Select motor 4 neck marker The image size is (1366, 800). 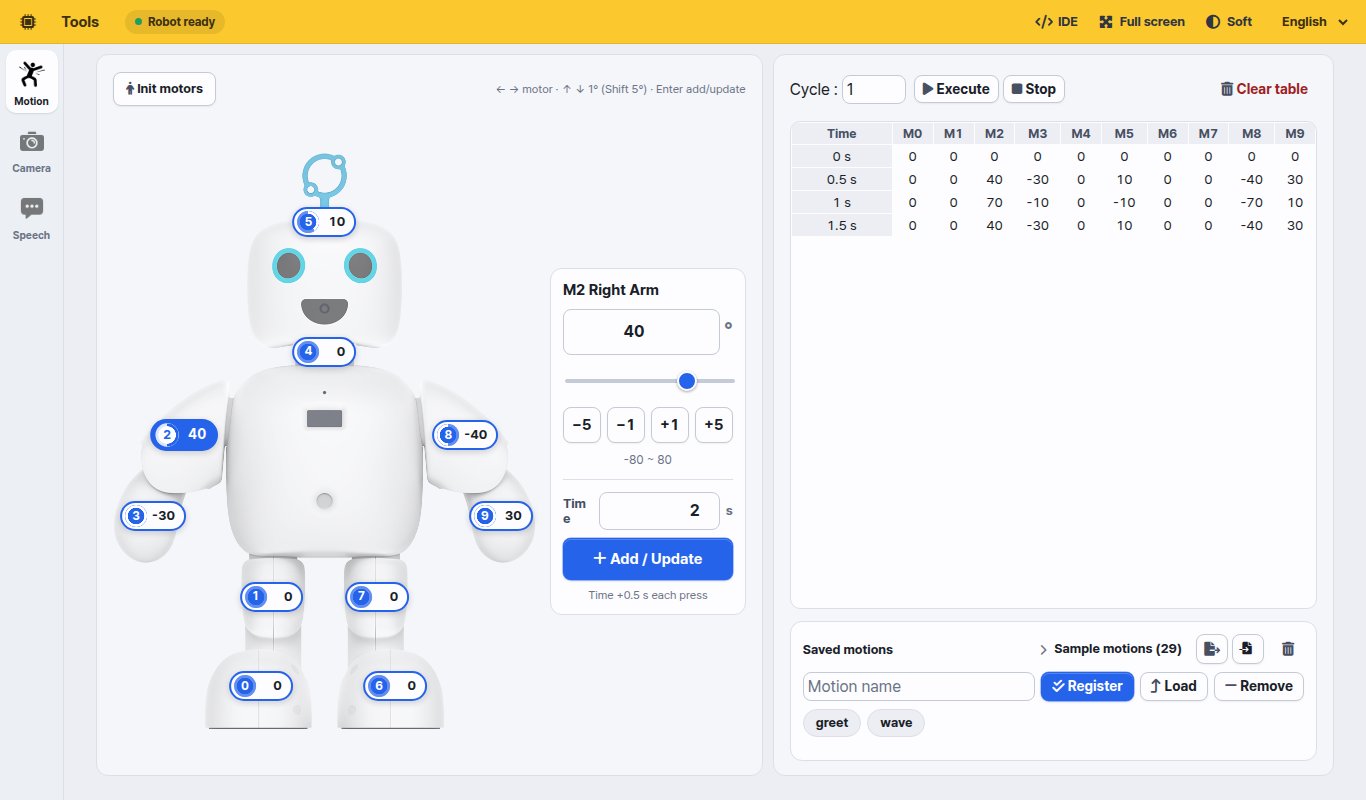(x=324, y=352)
